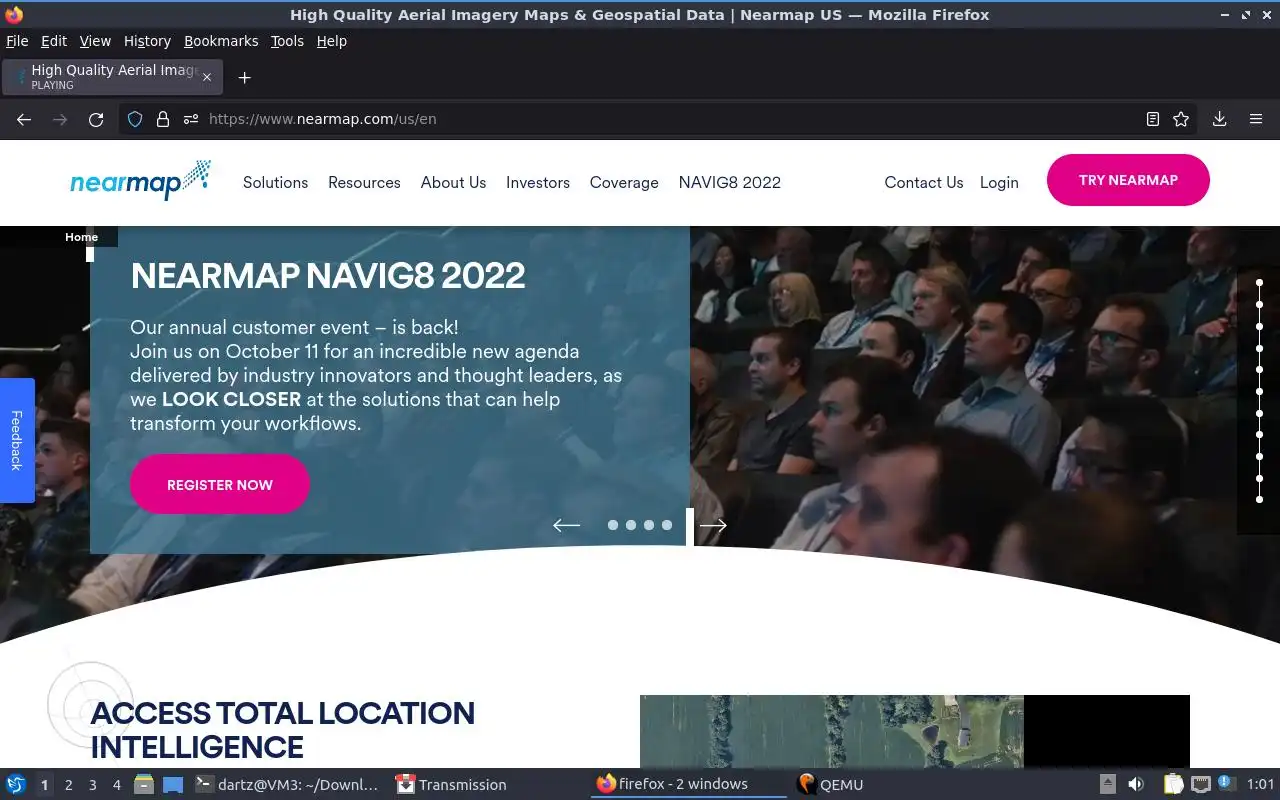
Task: Click the Login link
Action: [999, 182]
